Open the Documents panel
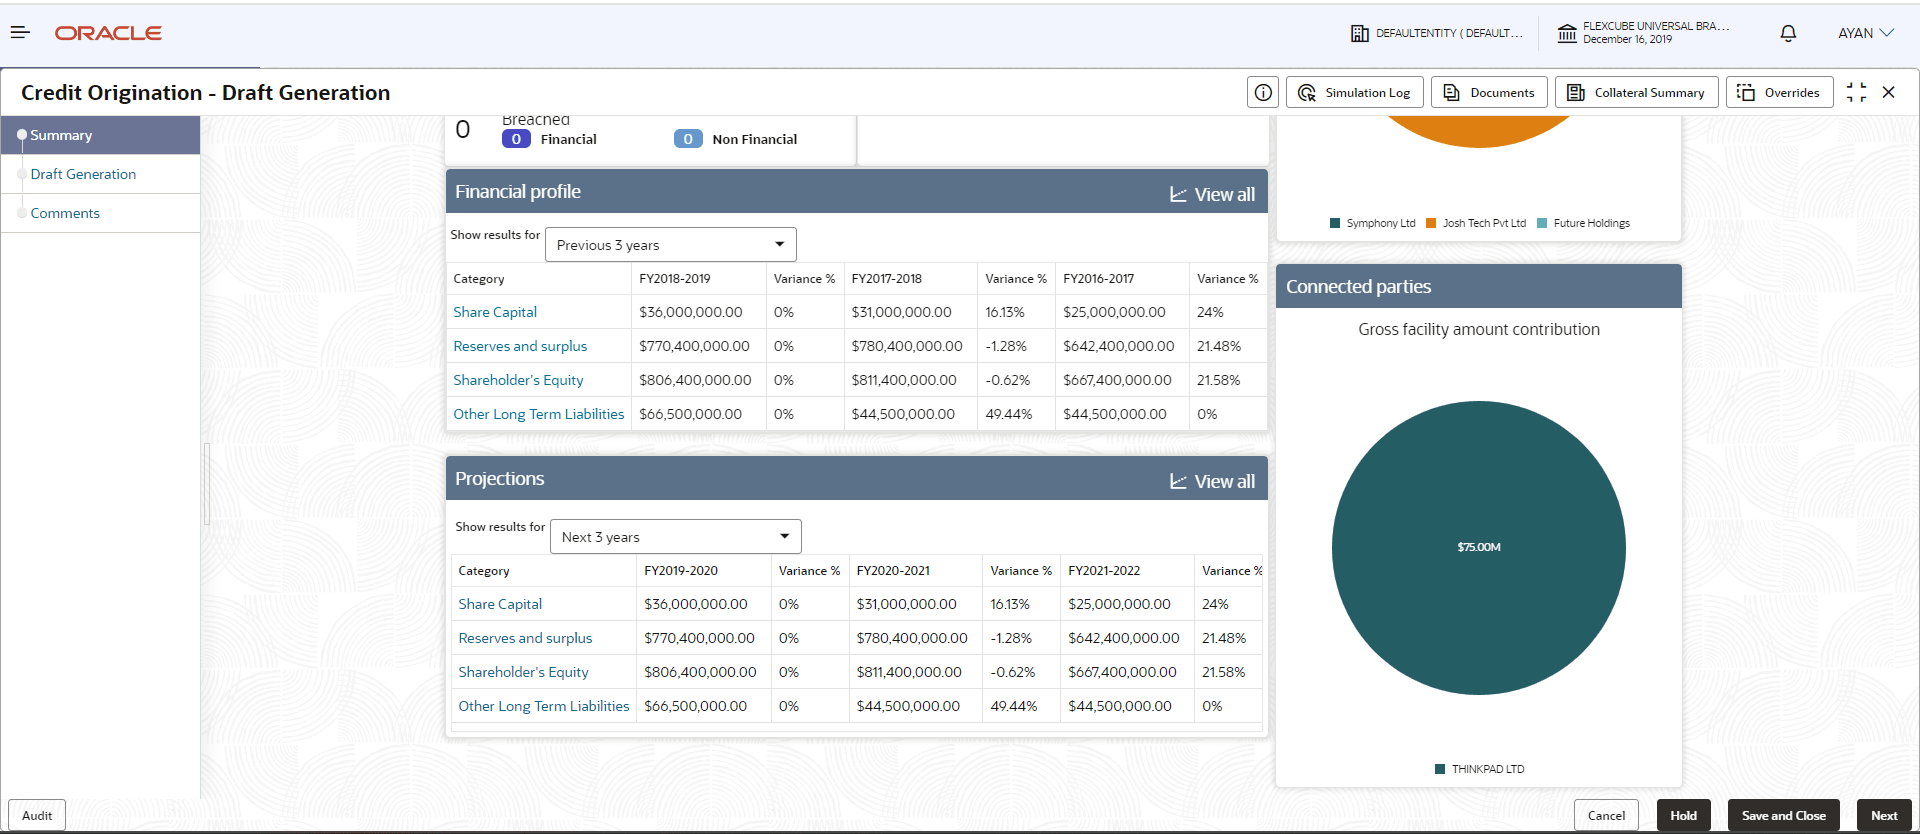1920x834 pixels. [x=1489, y=92]
